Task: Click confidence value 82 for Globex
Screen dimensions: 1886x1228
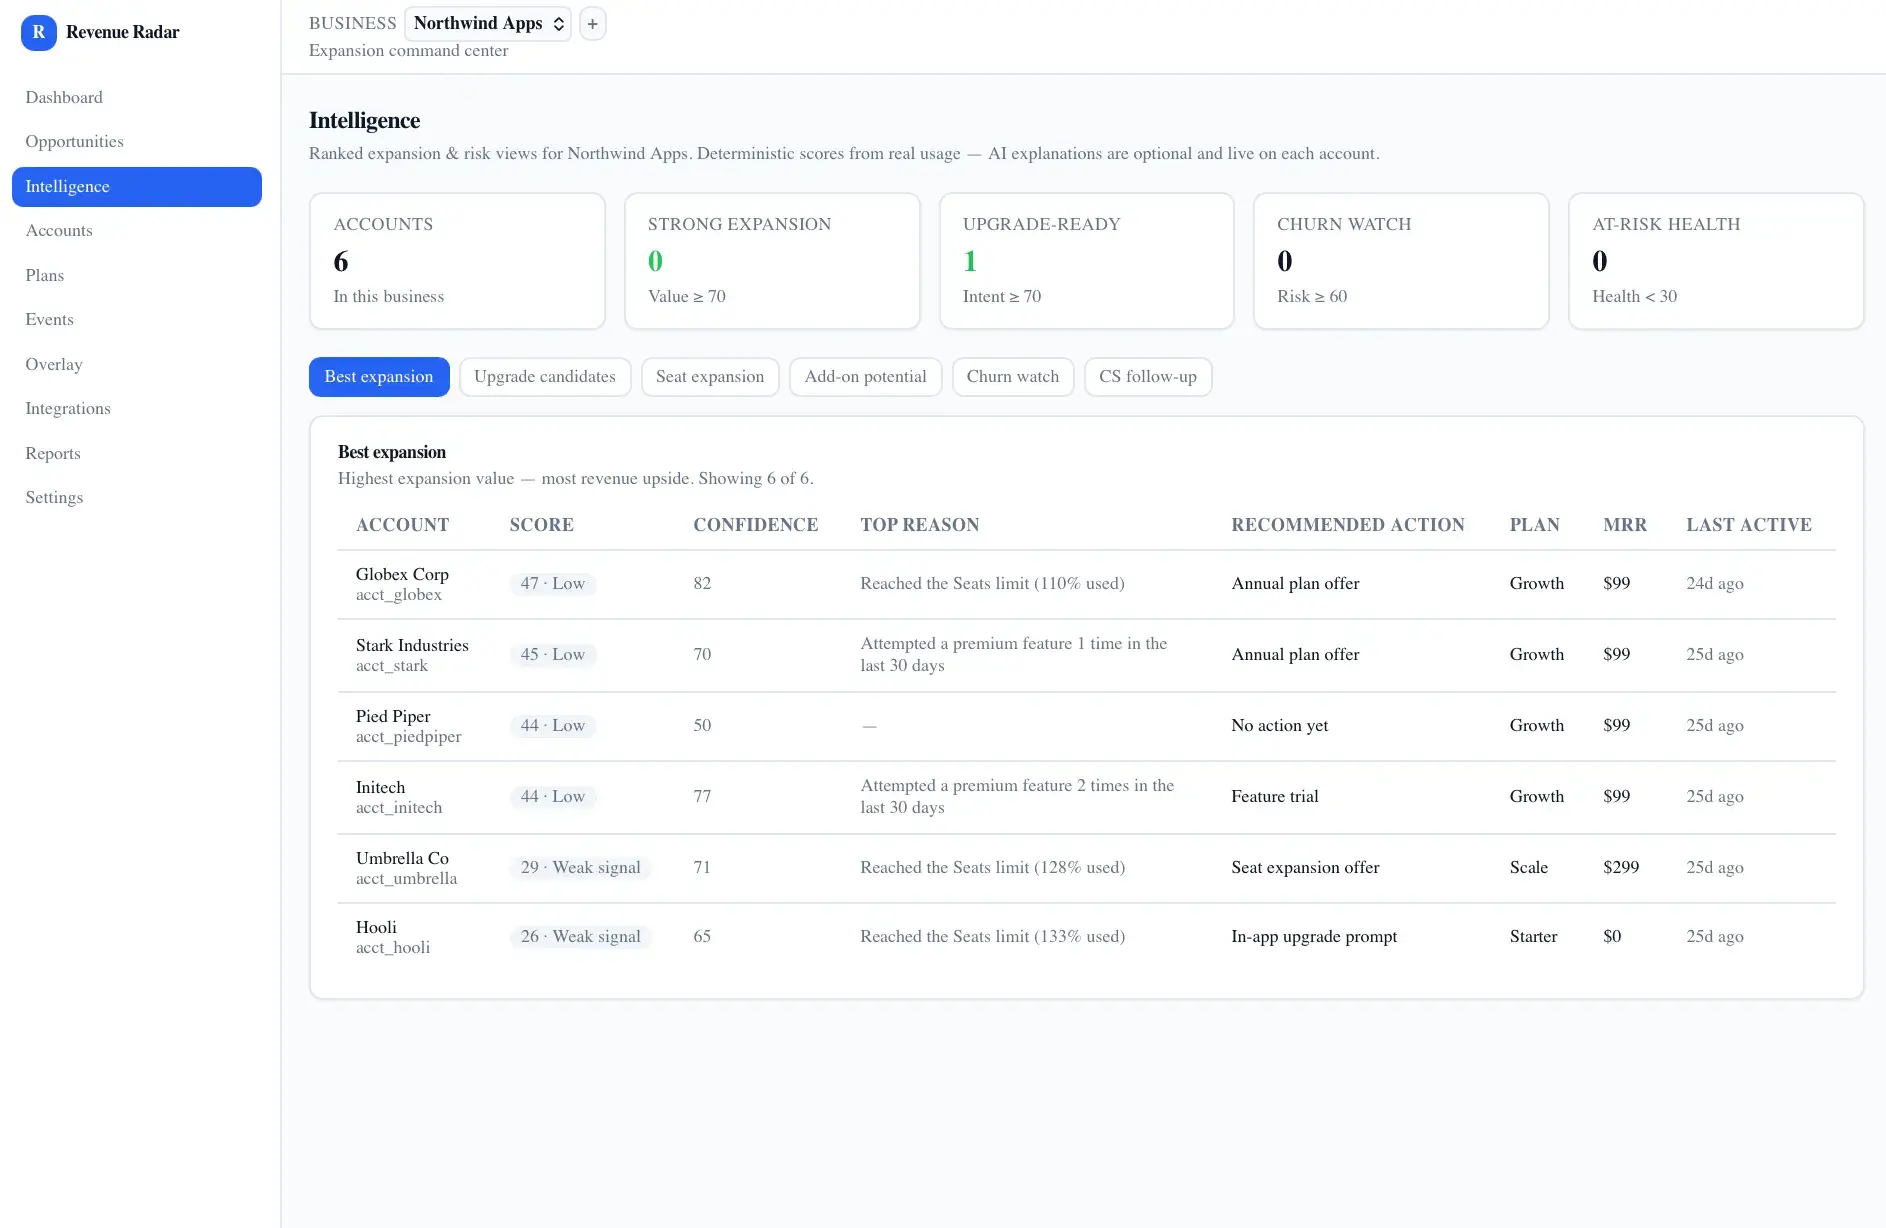Action: (x=702, y=584)
